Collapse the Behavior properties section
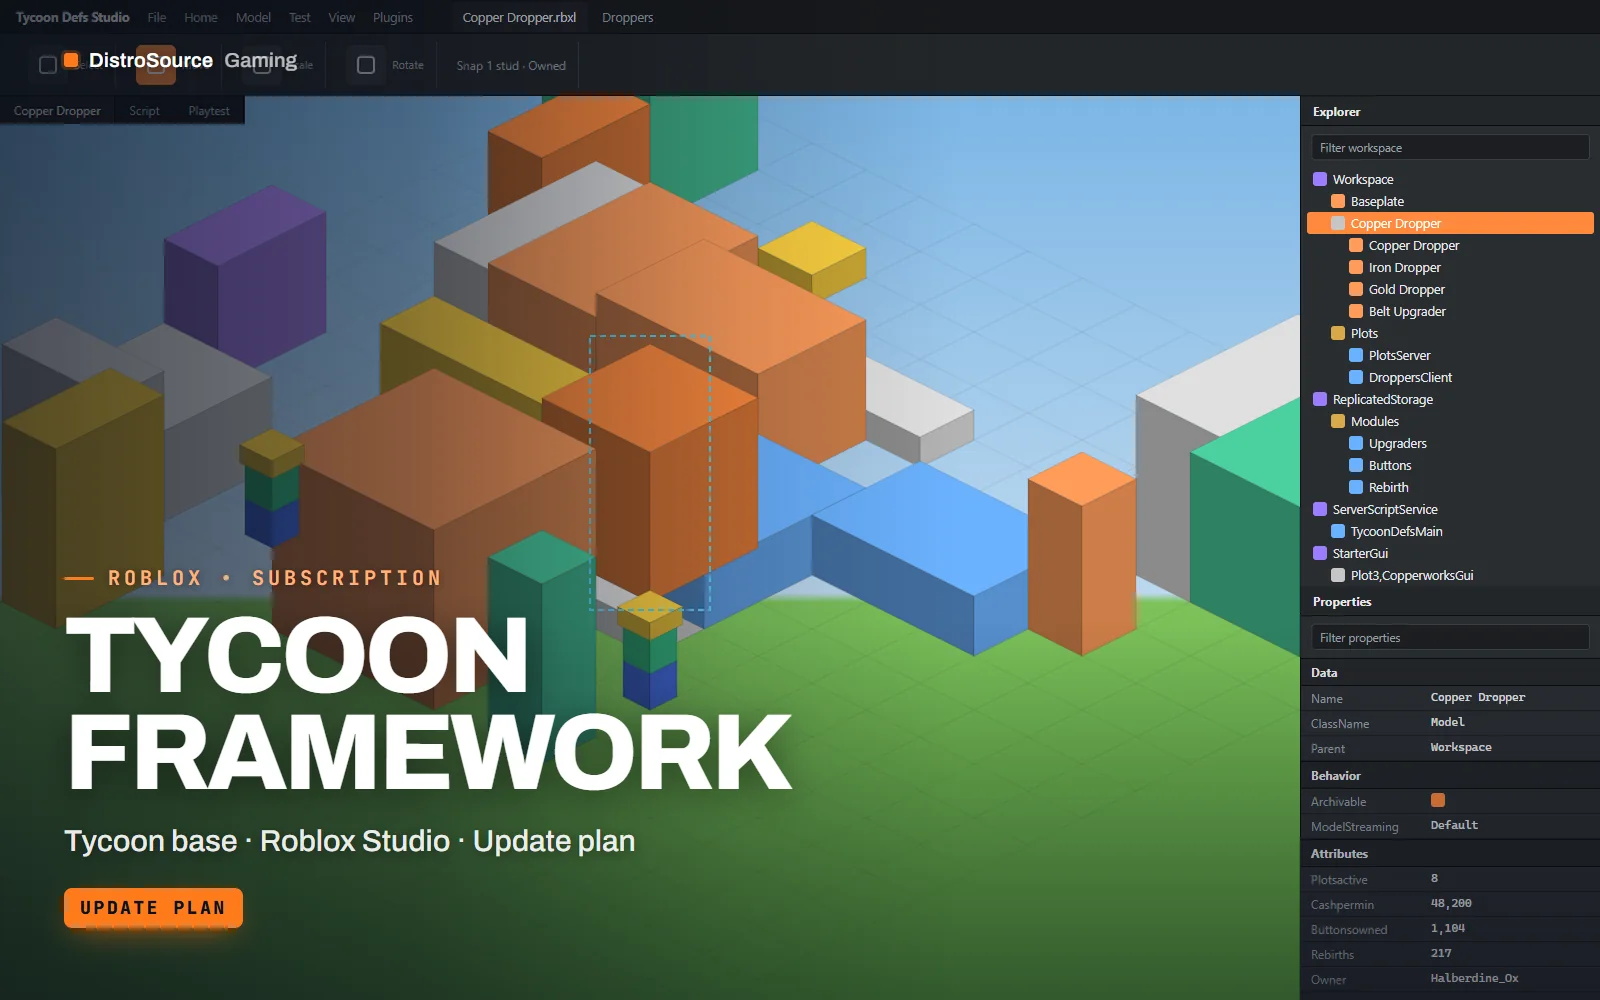The height and width of the screenshot is (1000, 1600). tap(1450, 776)
